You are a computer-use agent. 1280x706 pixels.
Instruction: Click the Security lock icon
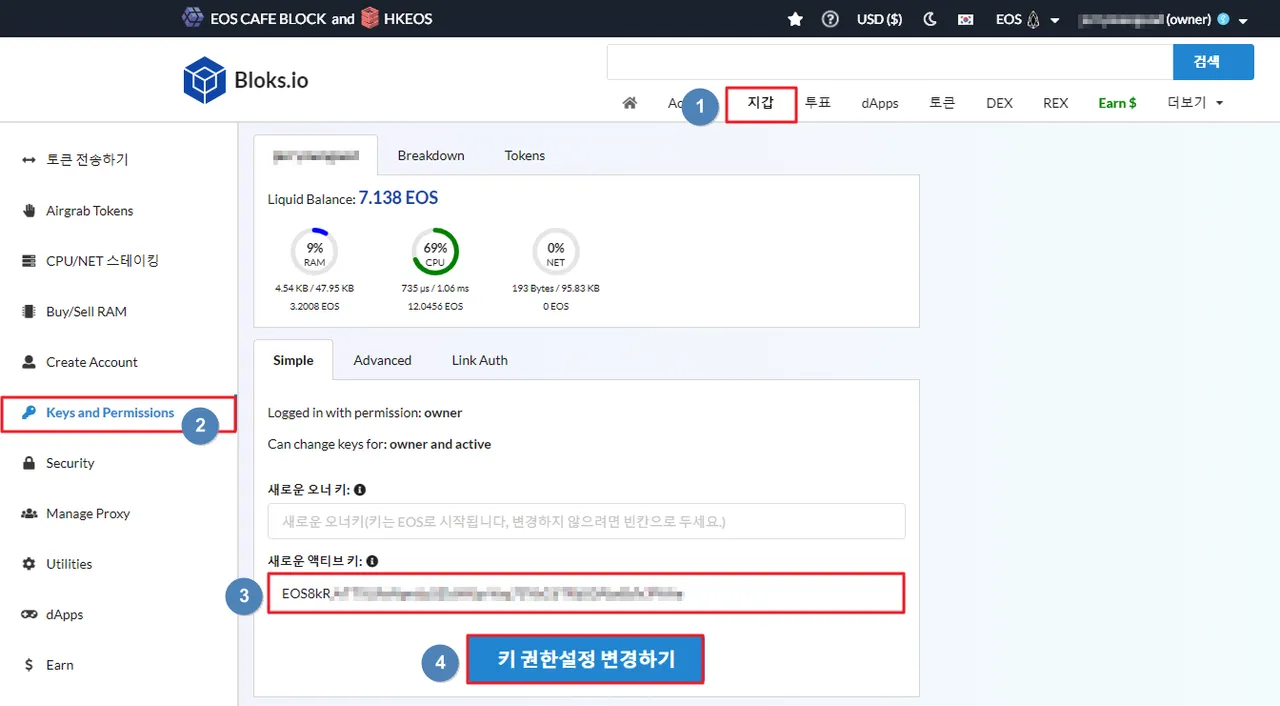pyautogui.click(x=29, y=463)
